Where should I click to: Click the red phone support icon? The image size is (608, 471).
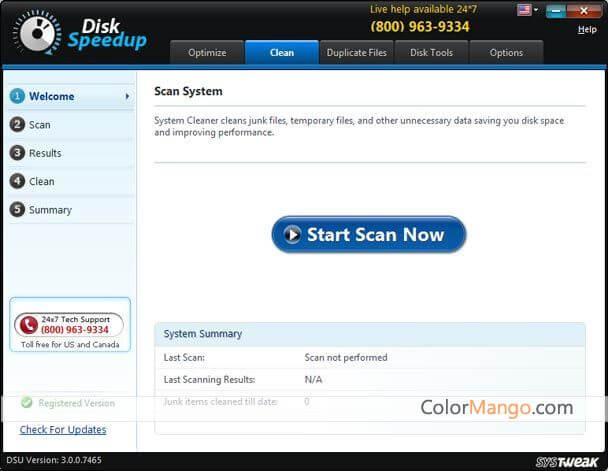point(26,325)
